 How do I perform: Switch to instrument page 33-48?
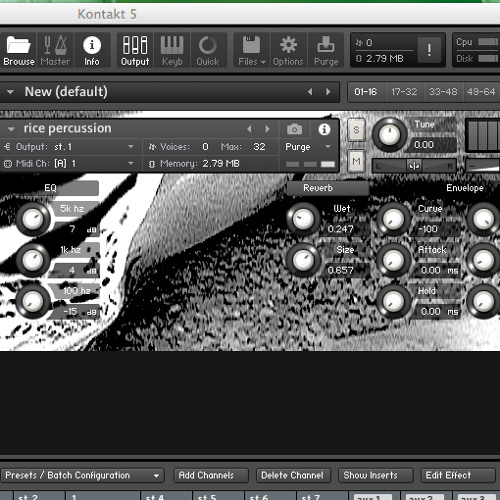[x=443, y=92]
